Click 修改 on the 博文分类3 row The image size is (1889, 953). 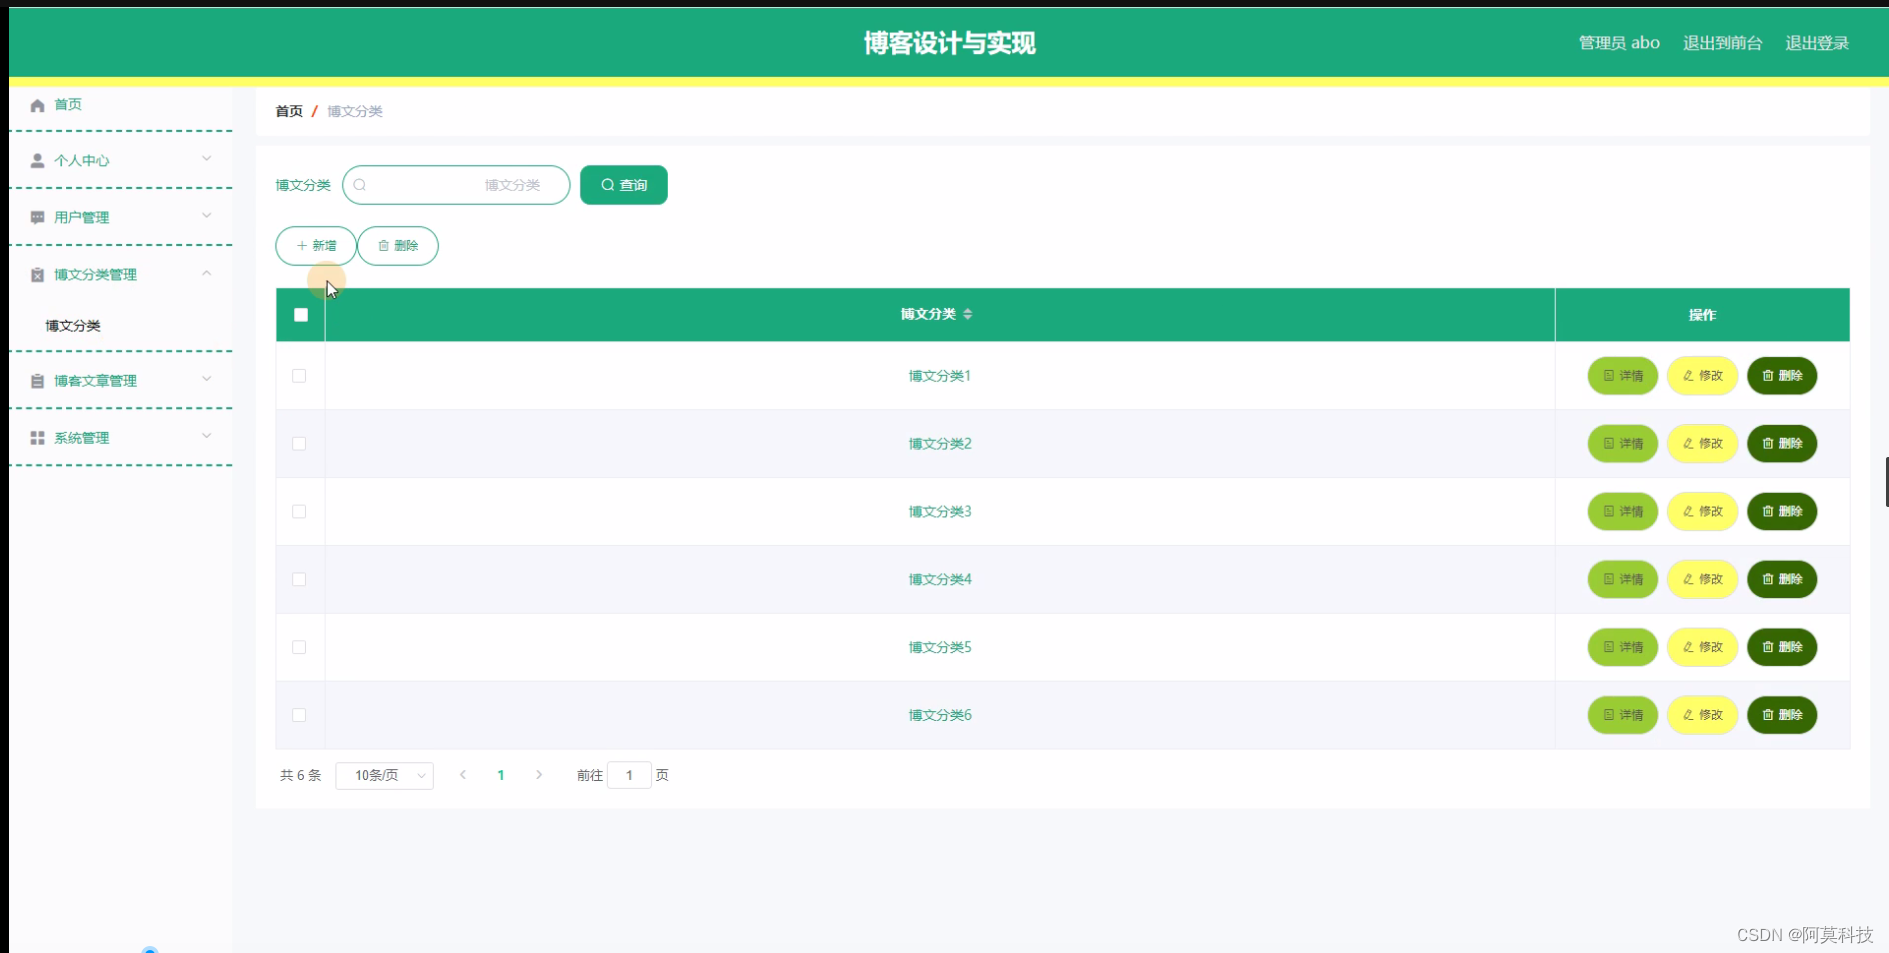click(1701, 511)
